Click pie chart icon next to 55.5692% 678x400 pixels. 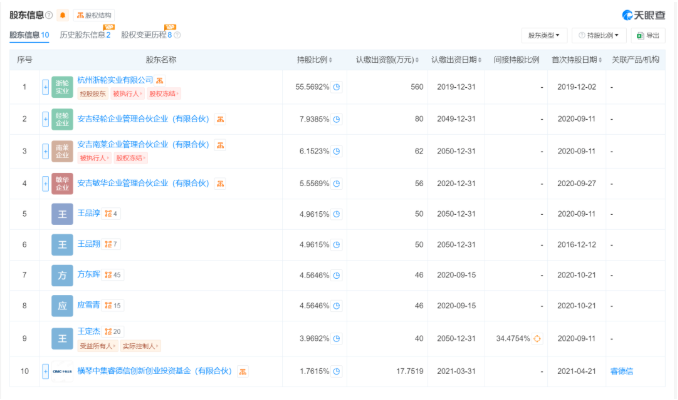click(x=336, y=87)
